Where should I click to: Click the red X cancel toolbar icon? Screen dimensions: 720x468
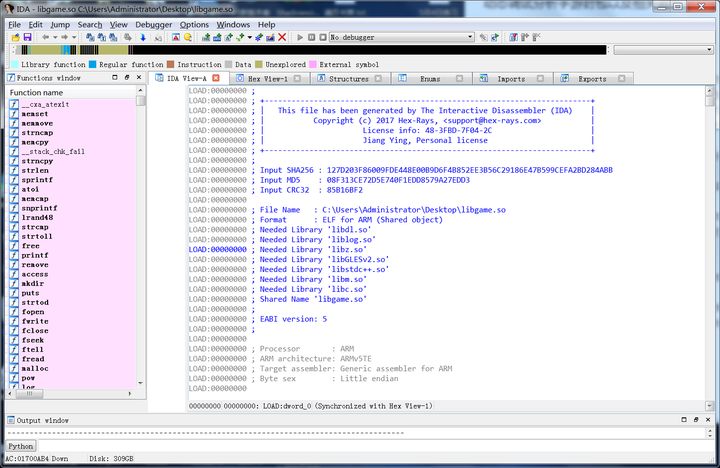click(x=282, y=37)
